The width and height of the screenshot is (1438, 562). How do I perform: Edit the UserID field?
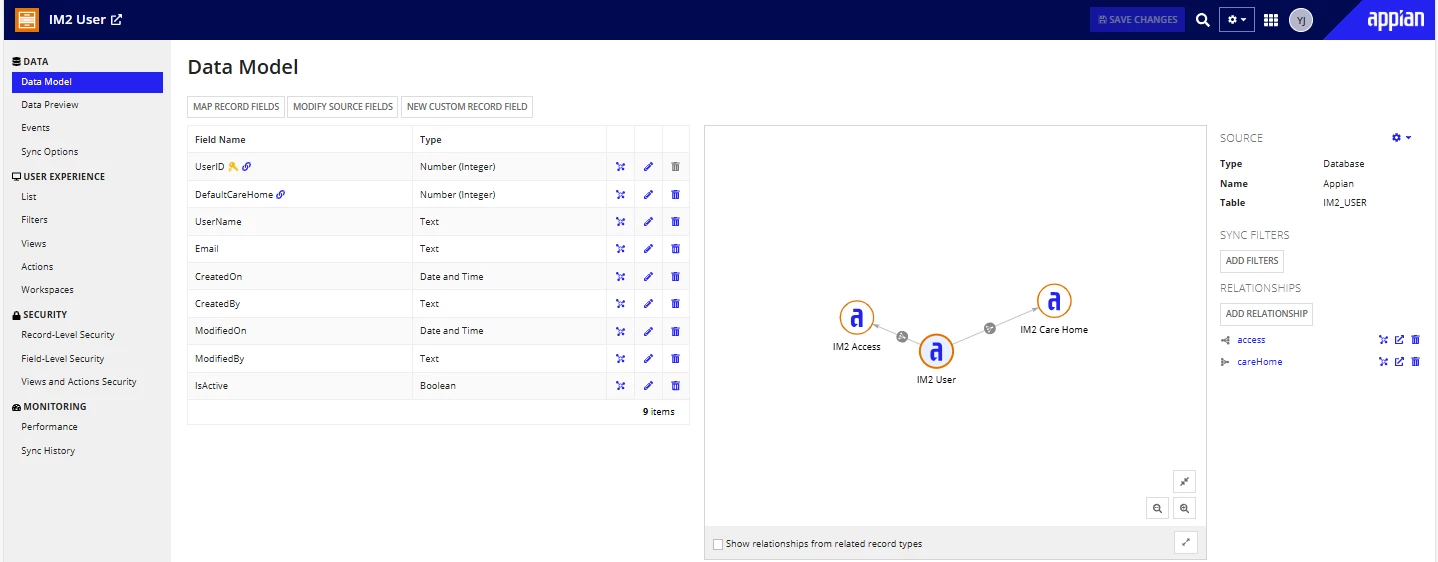[648, 167]
